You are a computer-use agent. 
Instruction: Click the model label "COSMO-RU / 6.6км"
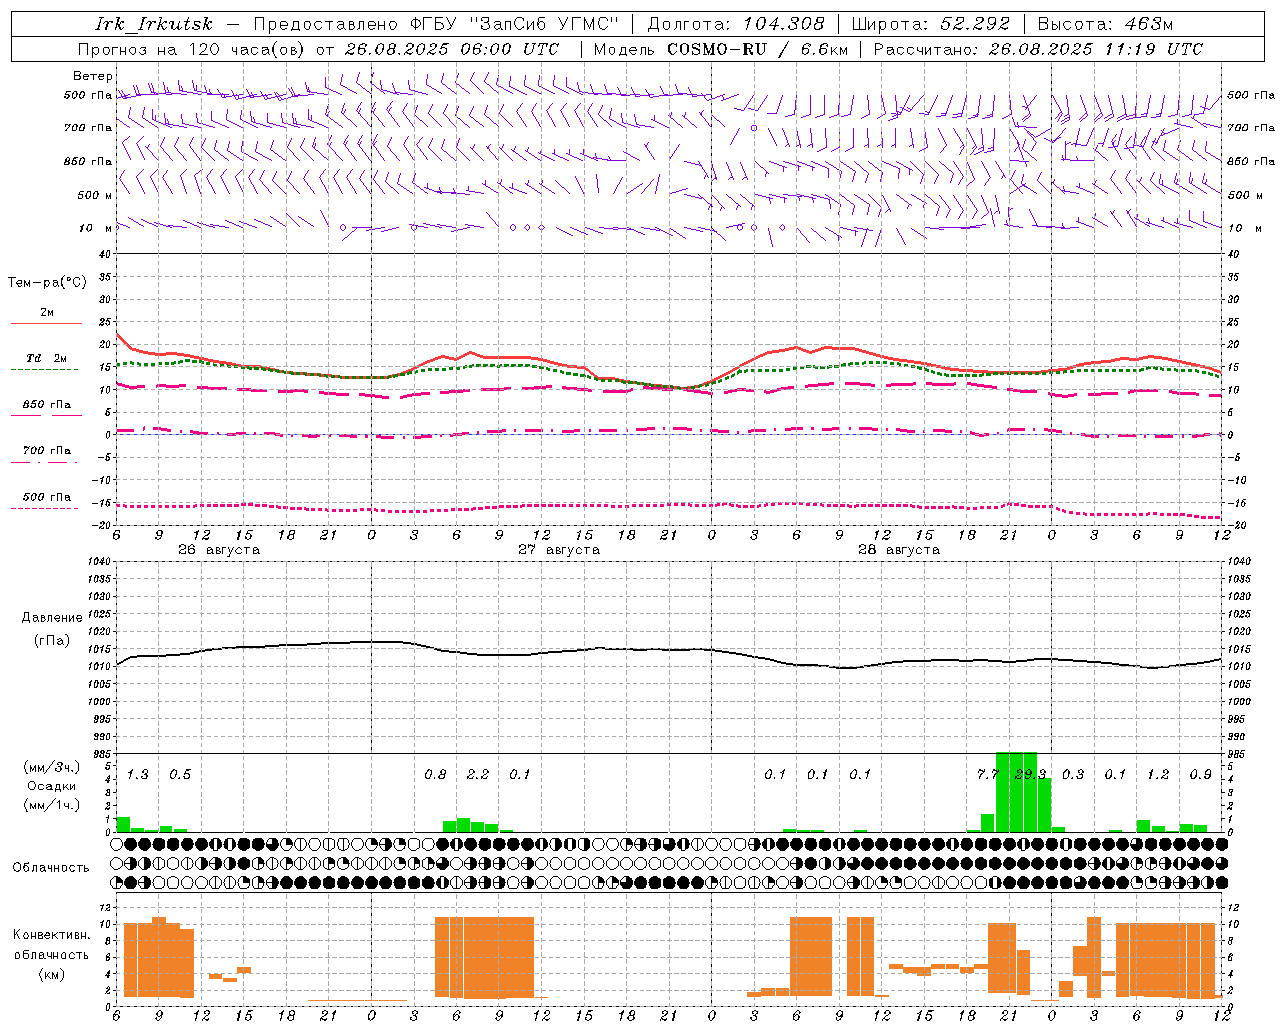coord(757,49)
